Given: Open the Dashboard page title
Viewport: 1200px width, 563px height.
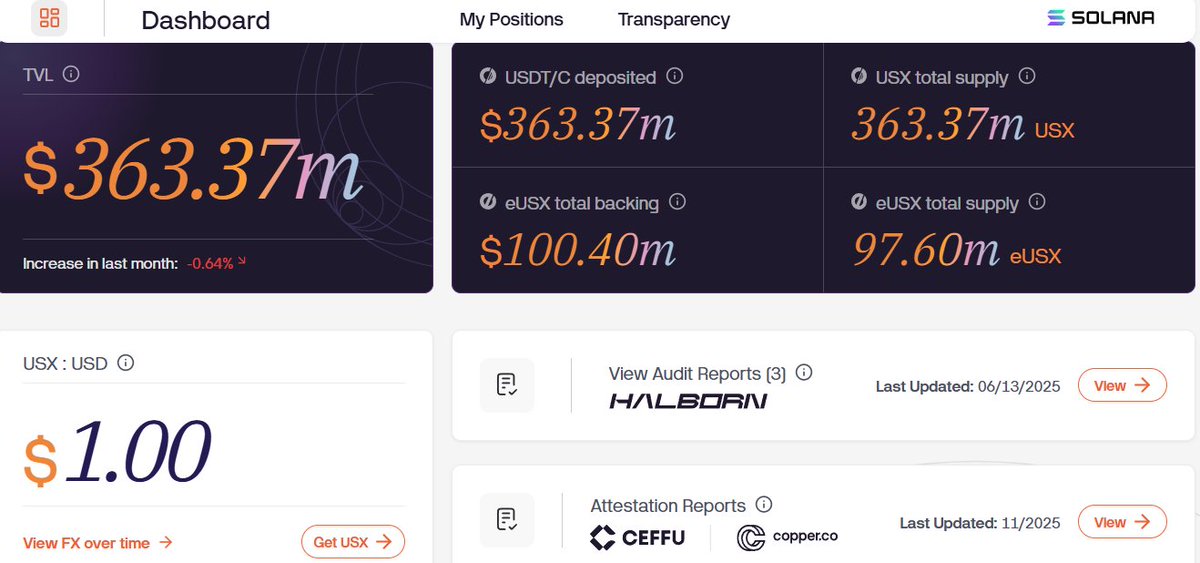Looking at the screenshot, I should click(x=206, y=20).
